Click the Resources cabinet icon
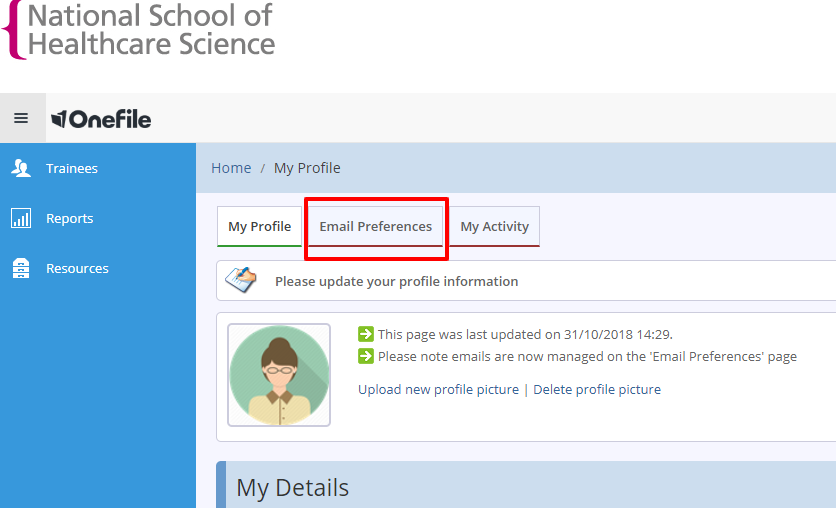The height and width of the screenshot is (508, 836). (x=21, y=268)
